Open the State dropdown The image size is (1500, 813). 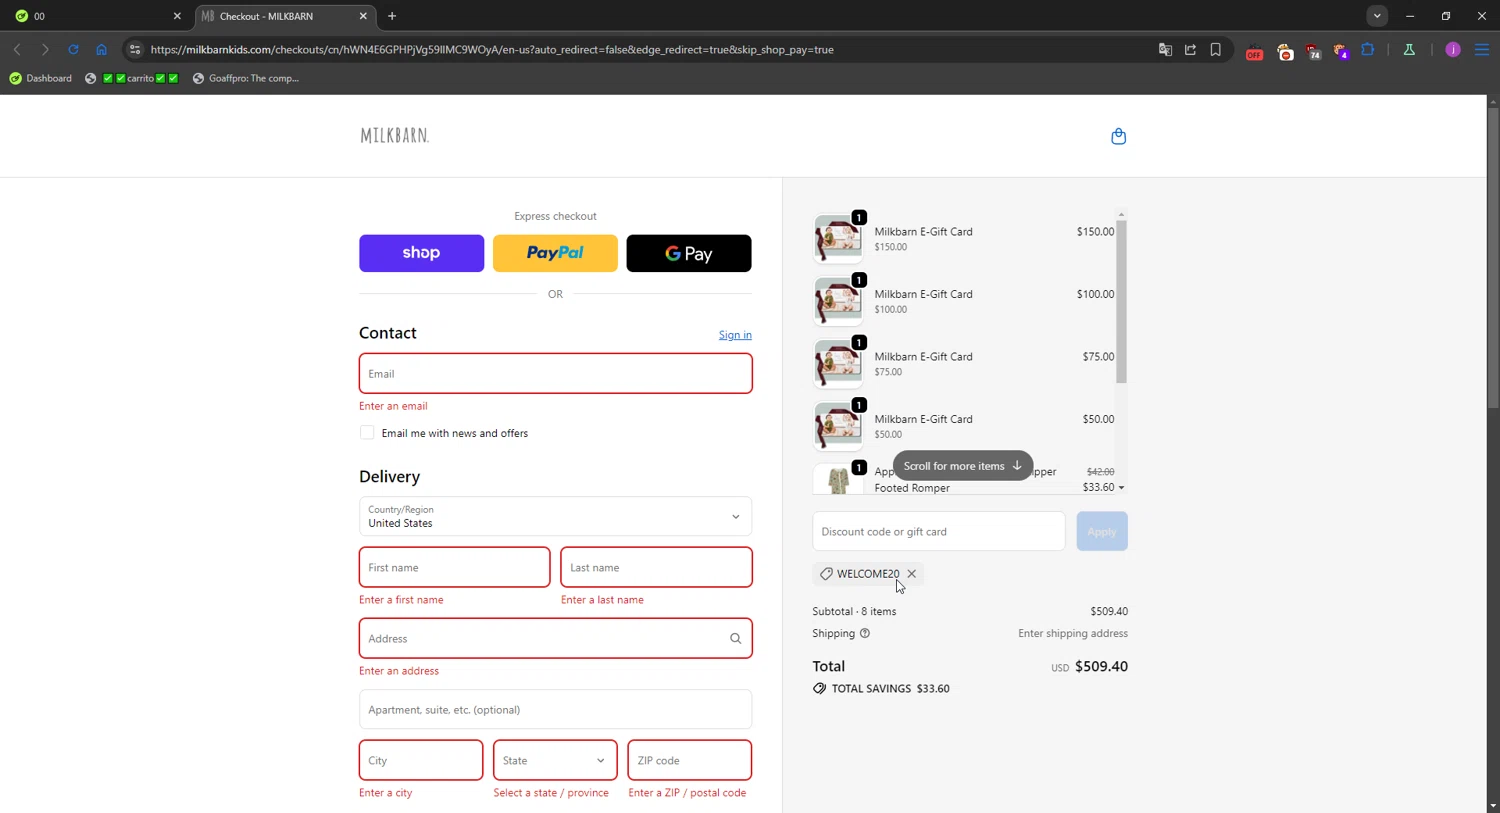coord(555,760)
